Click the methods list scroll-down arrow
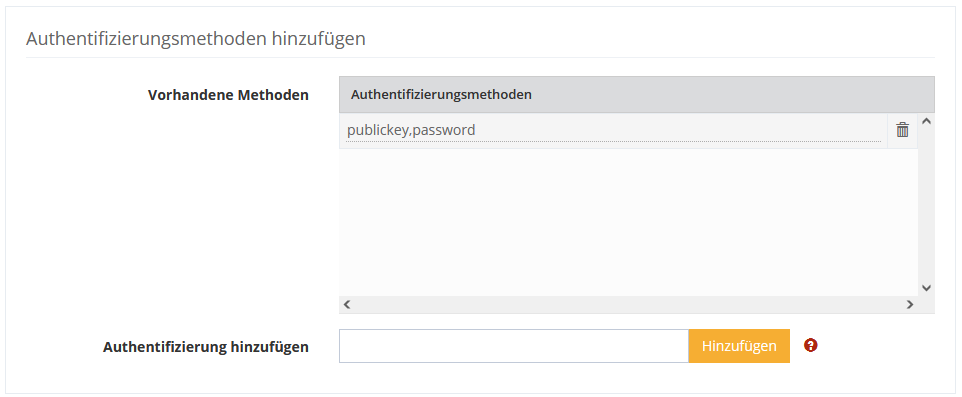Image resolution: width=962 pixels, height=397 pixels. click(926, 288)
